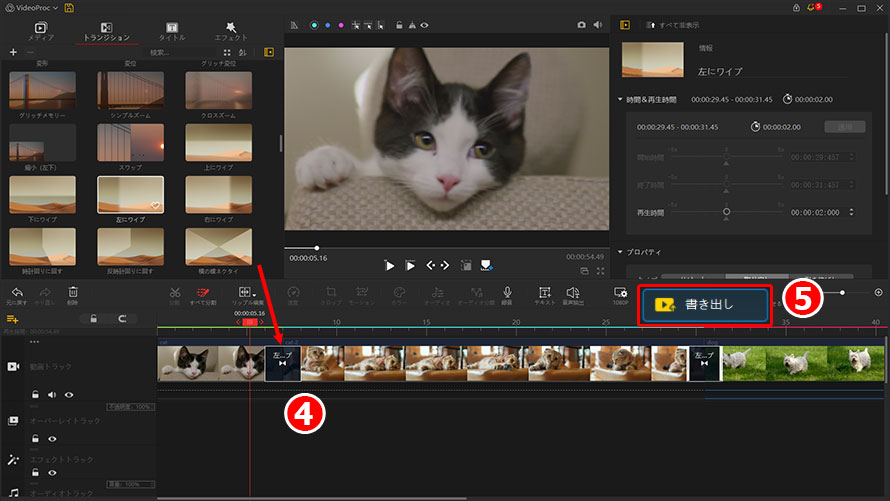
Task: Switch to the トランジション tab
Action: pos(107,31)
